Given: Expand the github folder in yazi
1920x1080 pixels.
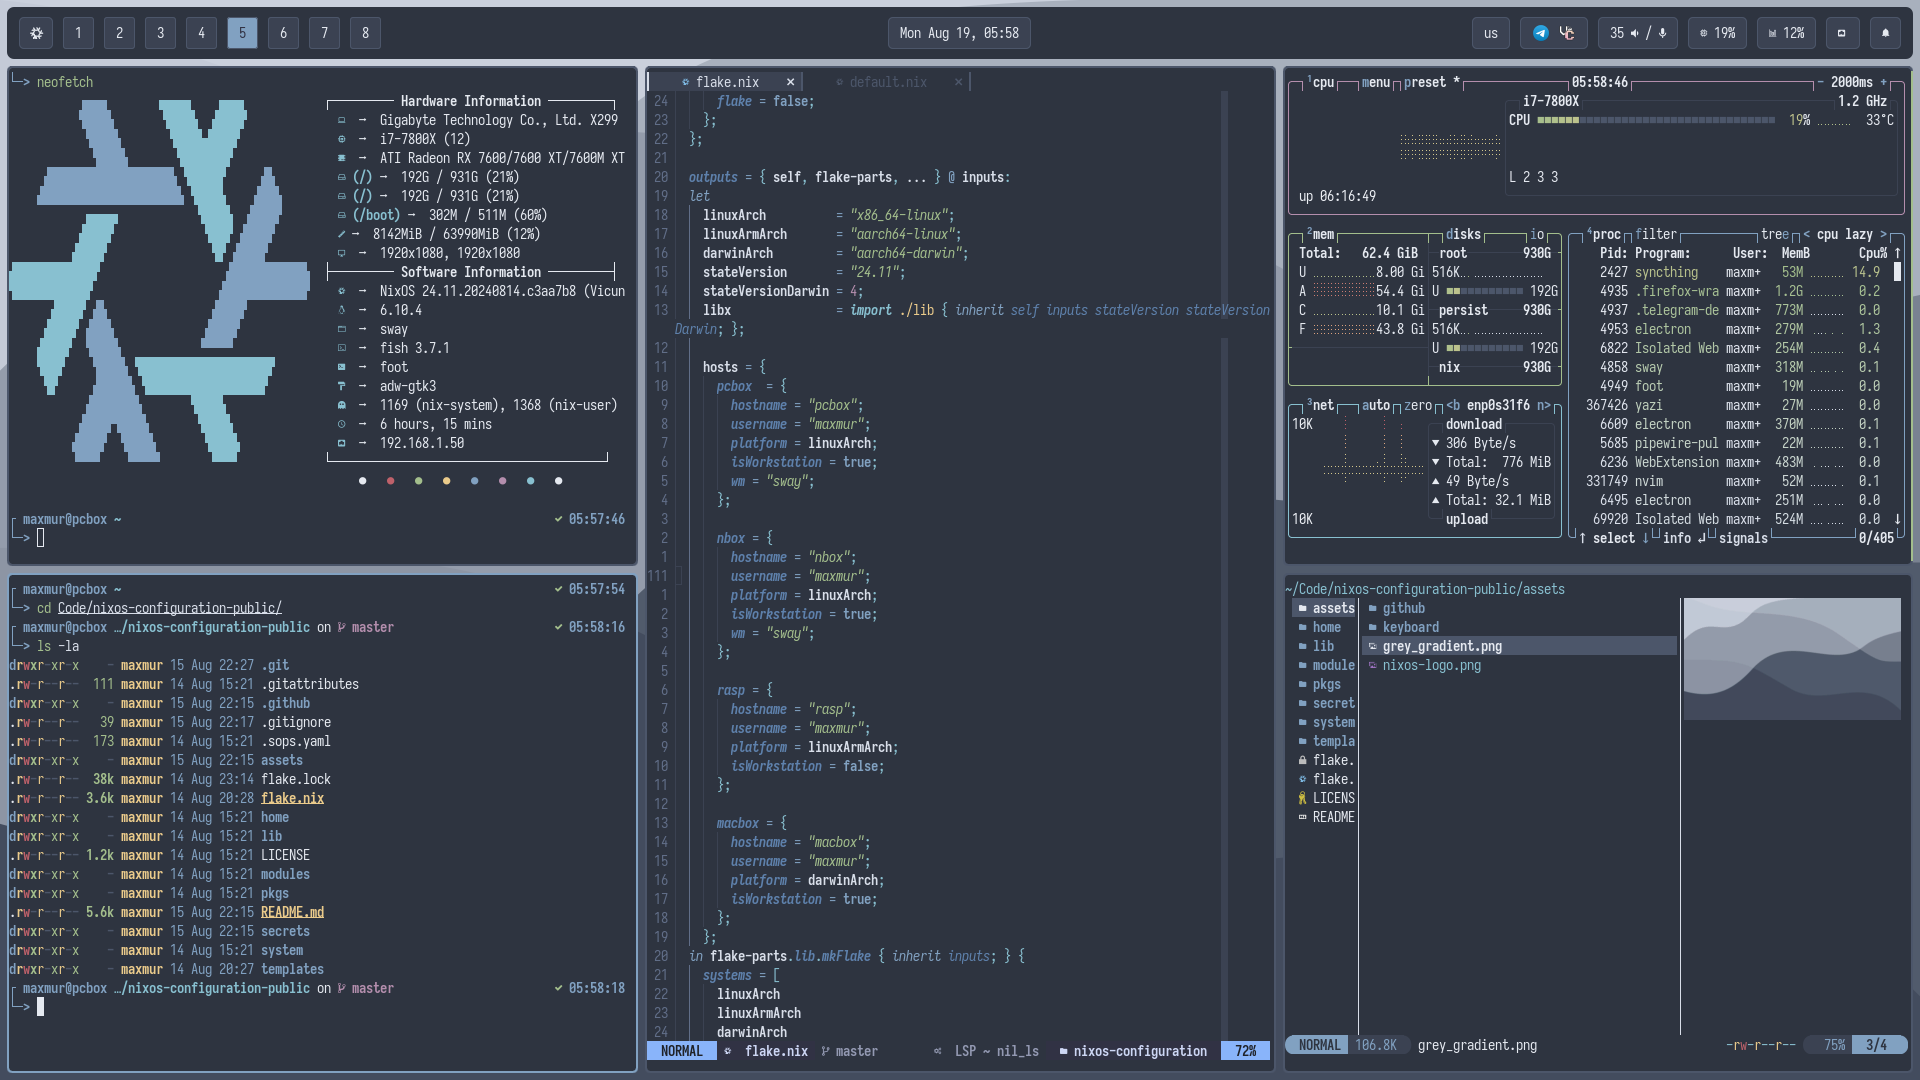Looking at the screenshot, I should tap(1403, 608).
